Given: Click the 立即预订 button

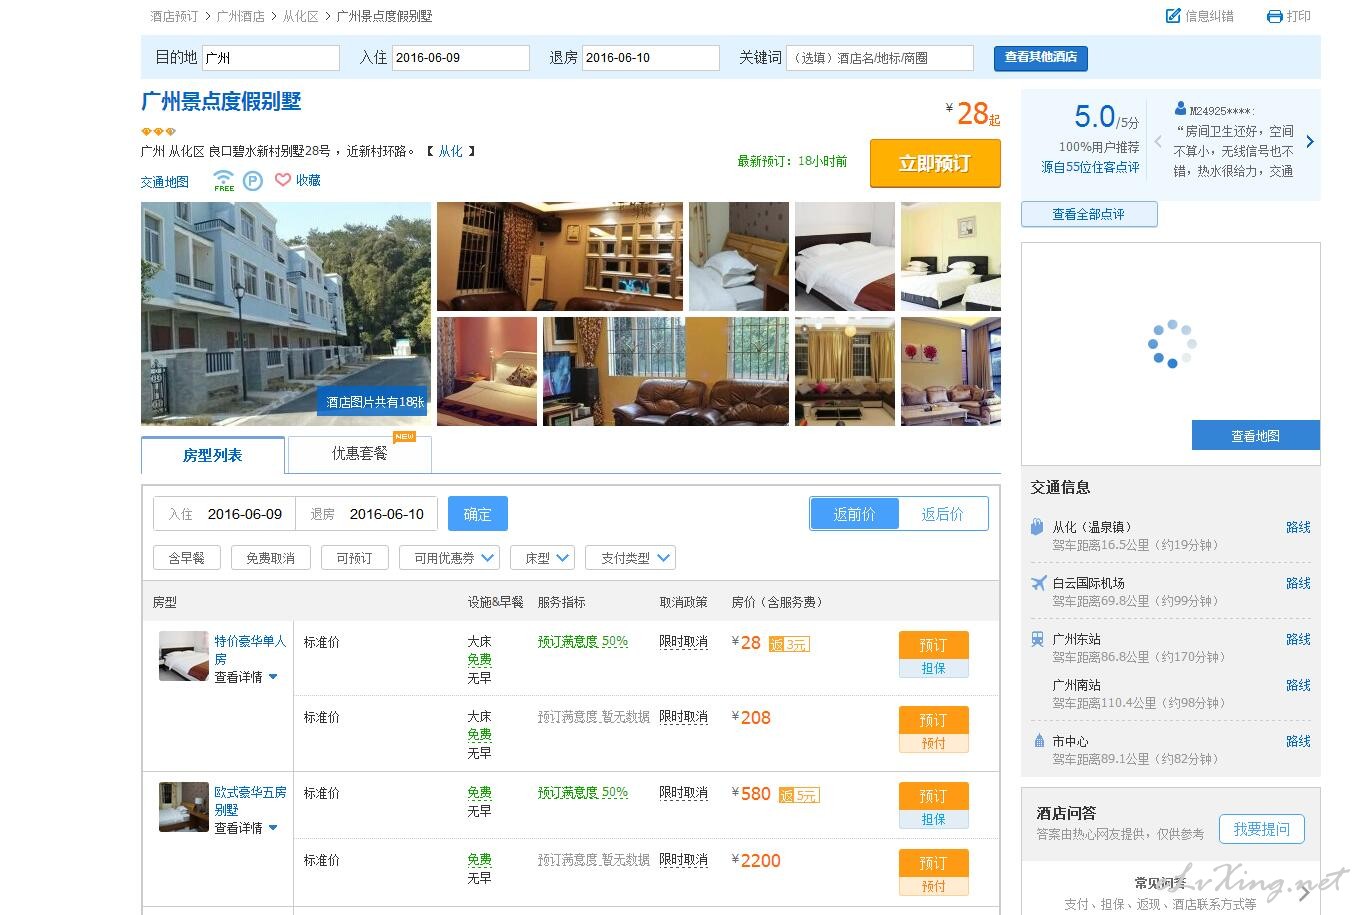Looking at the screenshot, I should (935, 163).
